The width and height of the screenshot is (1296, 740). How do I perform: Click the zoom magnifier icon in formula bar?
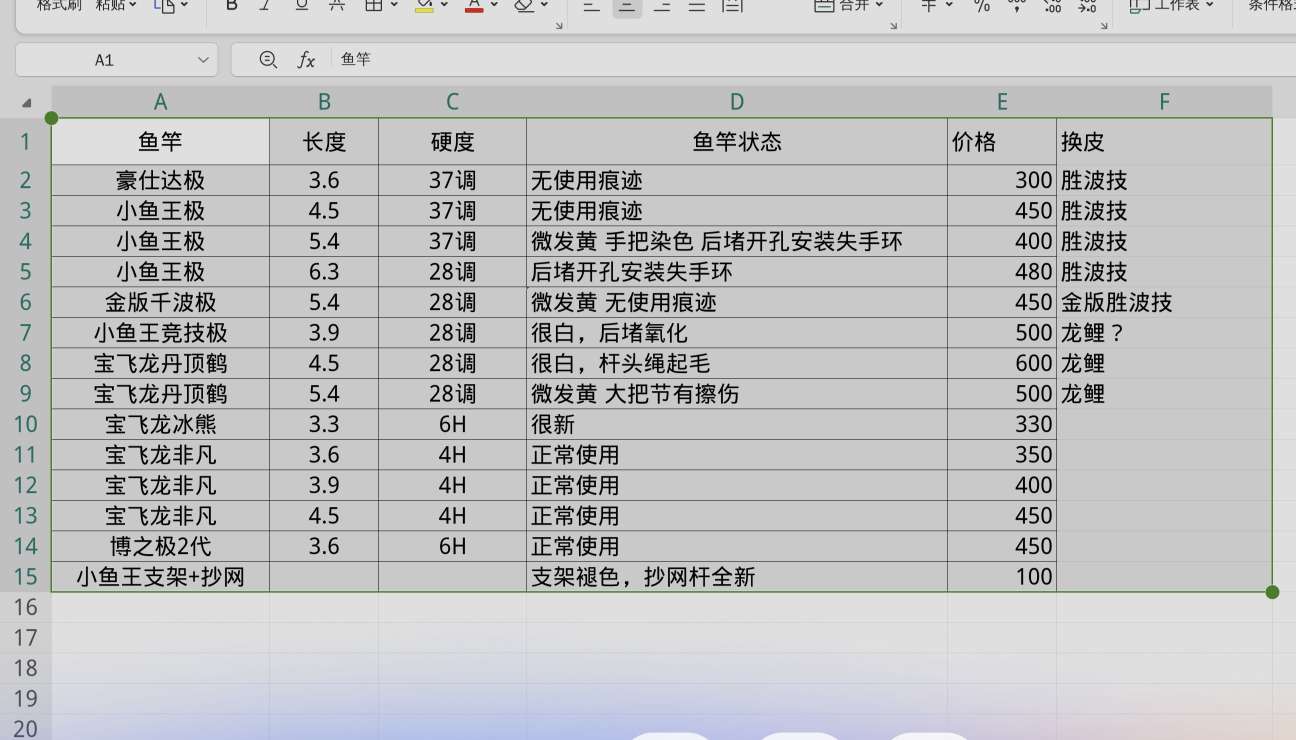(268, 60)
